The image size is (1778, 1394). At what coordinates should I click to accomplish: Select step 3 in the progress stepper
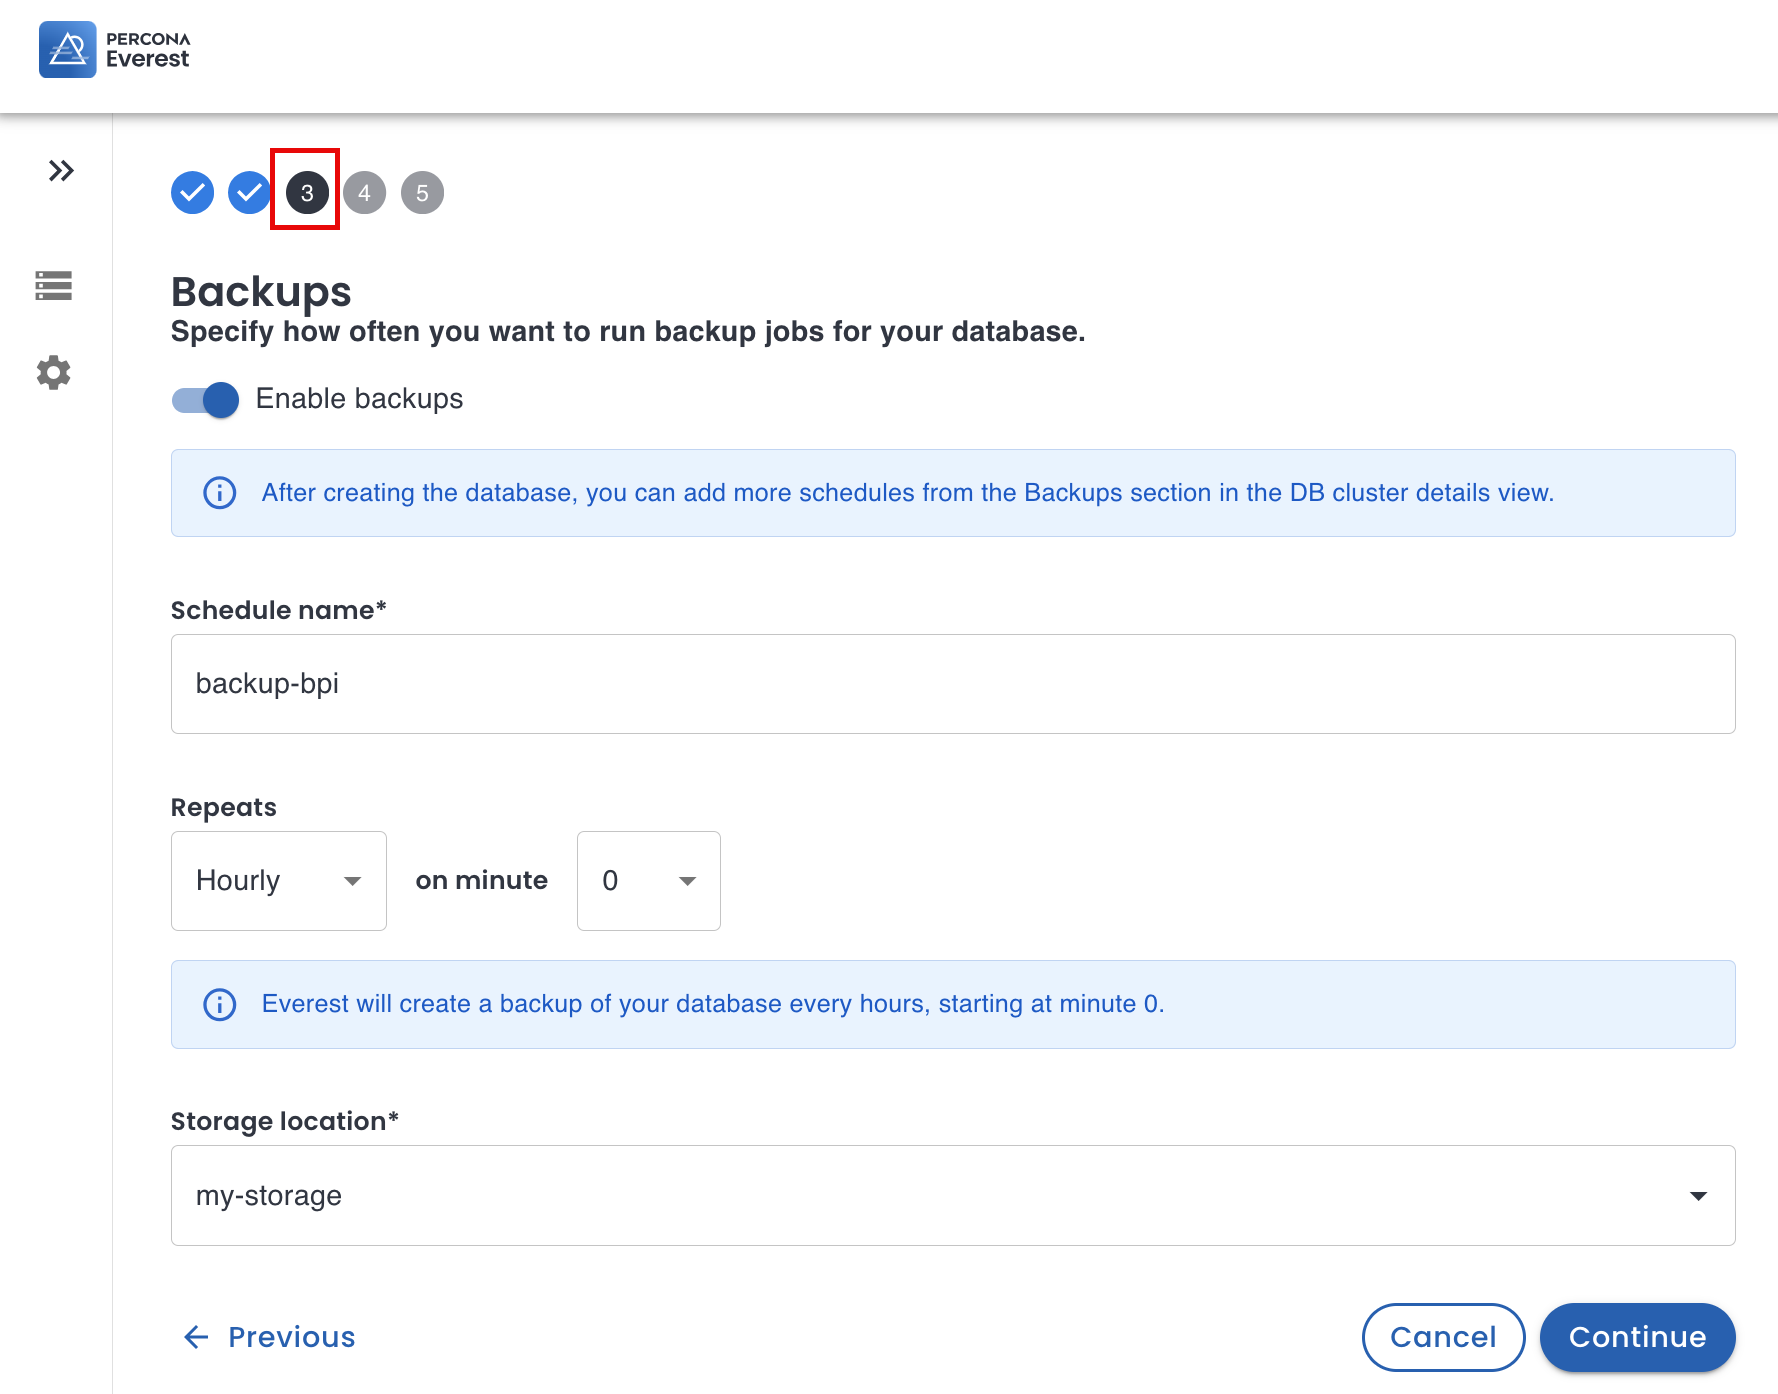point(306,192)
